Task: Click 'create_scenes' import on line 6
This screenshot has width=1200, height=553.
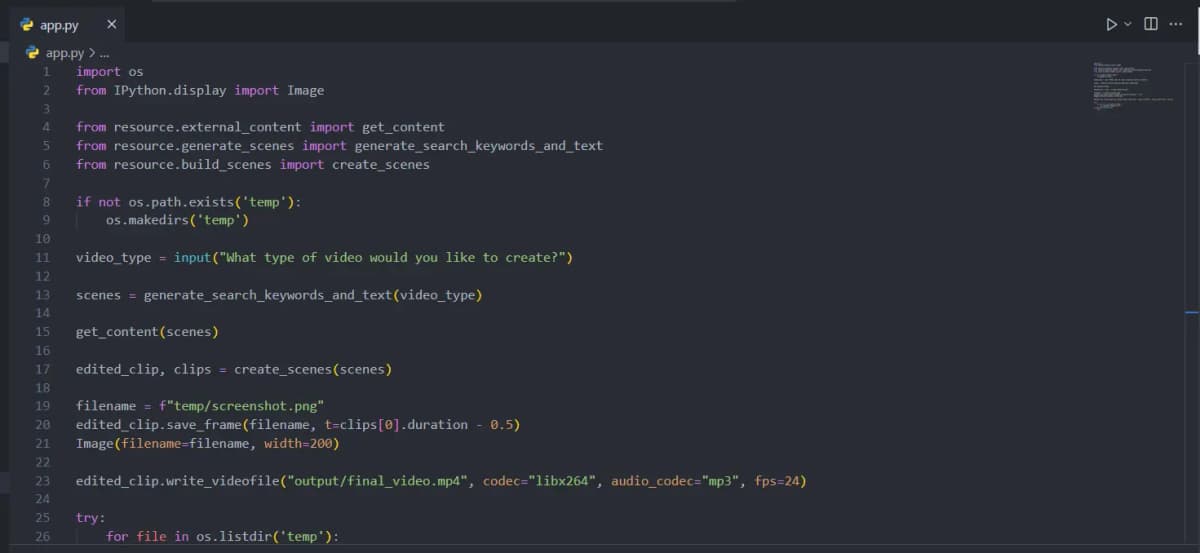Action: [x=381, y=164]
